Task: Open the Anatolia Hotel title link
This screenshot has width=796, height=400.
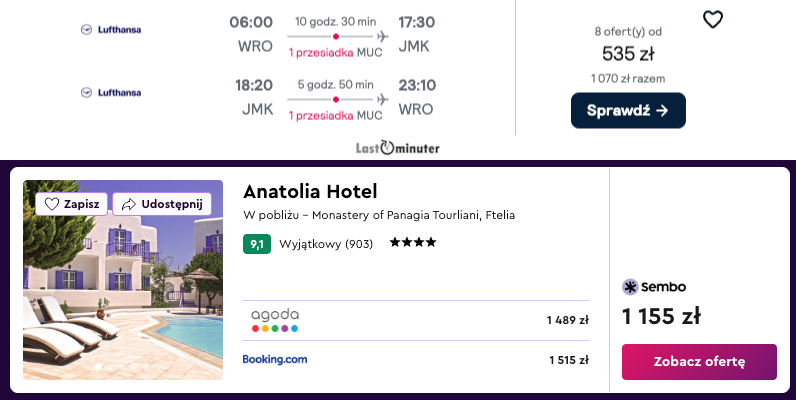Action: coord(310,191)
